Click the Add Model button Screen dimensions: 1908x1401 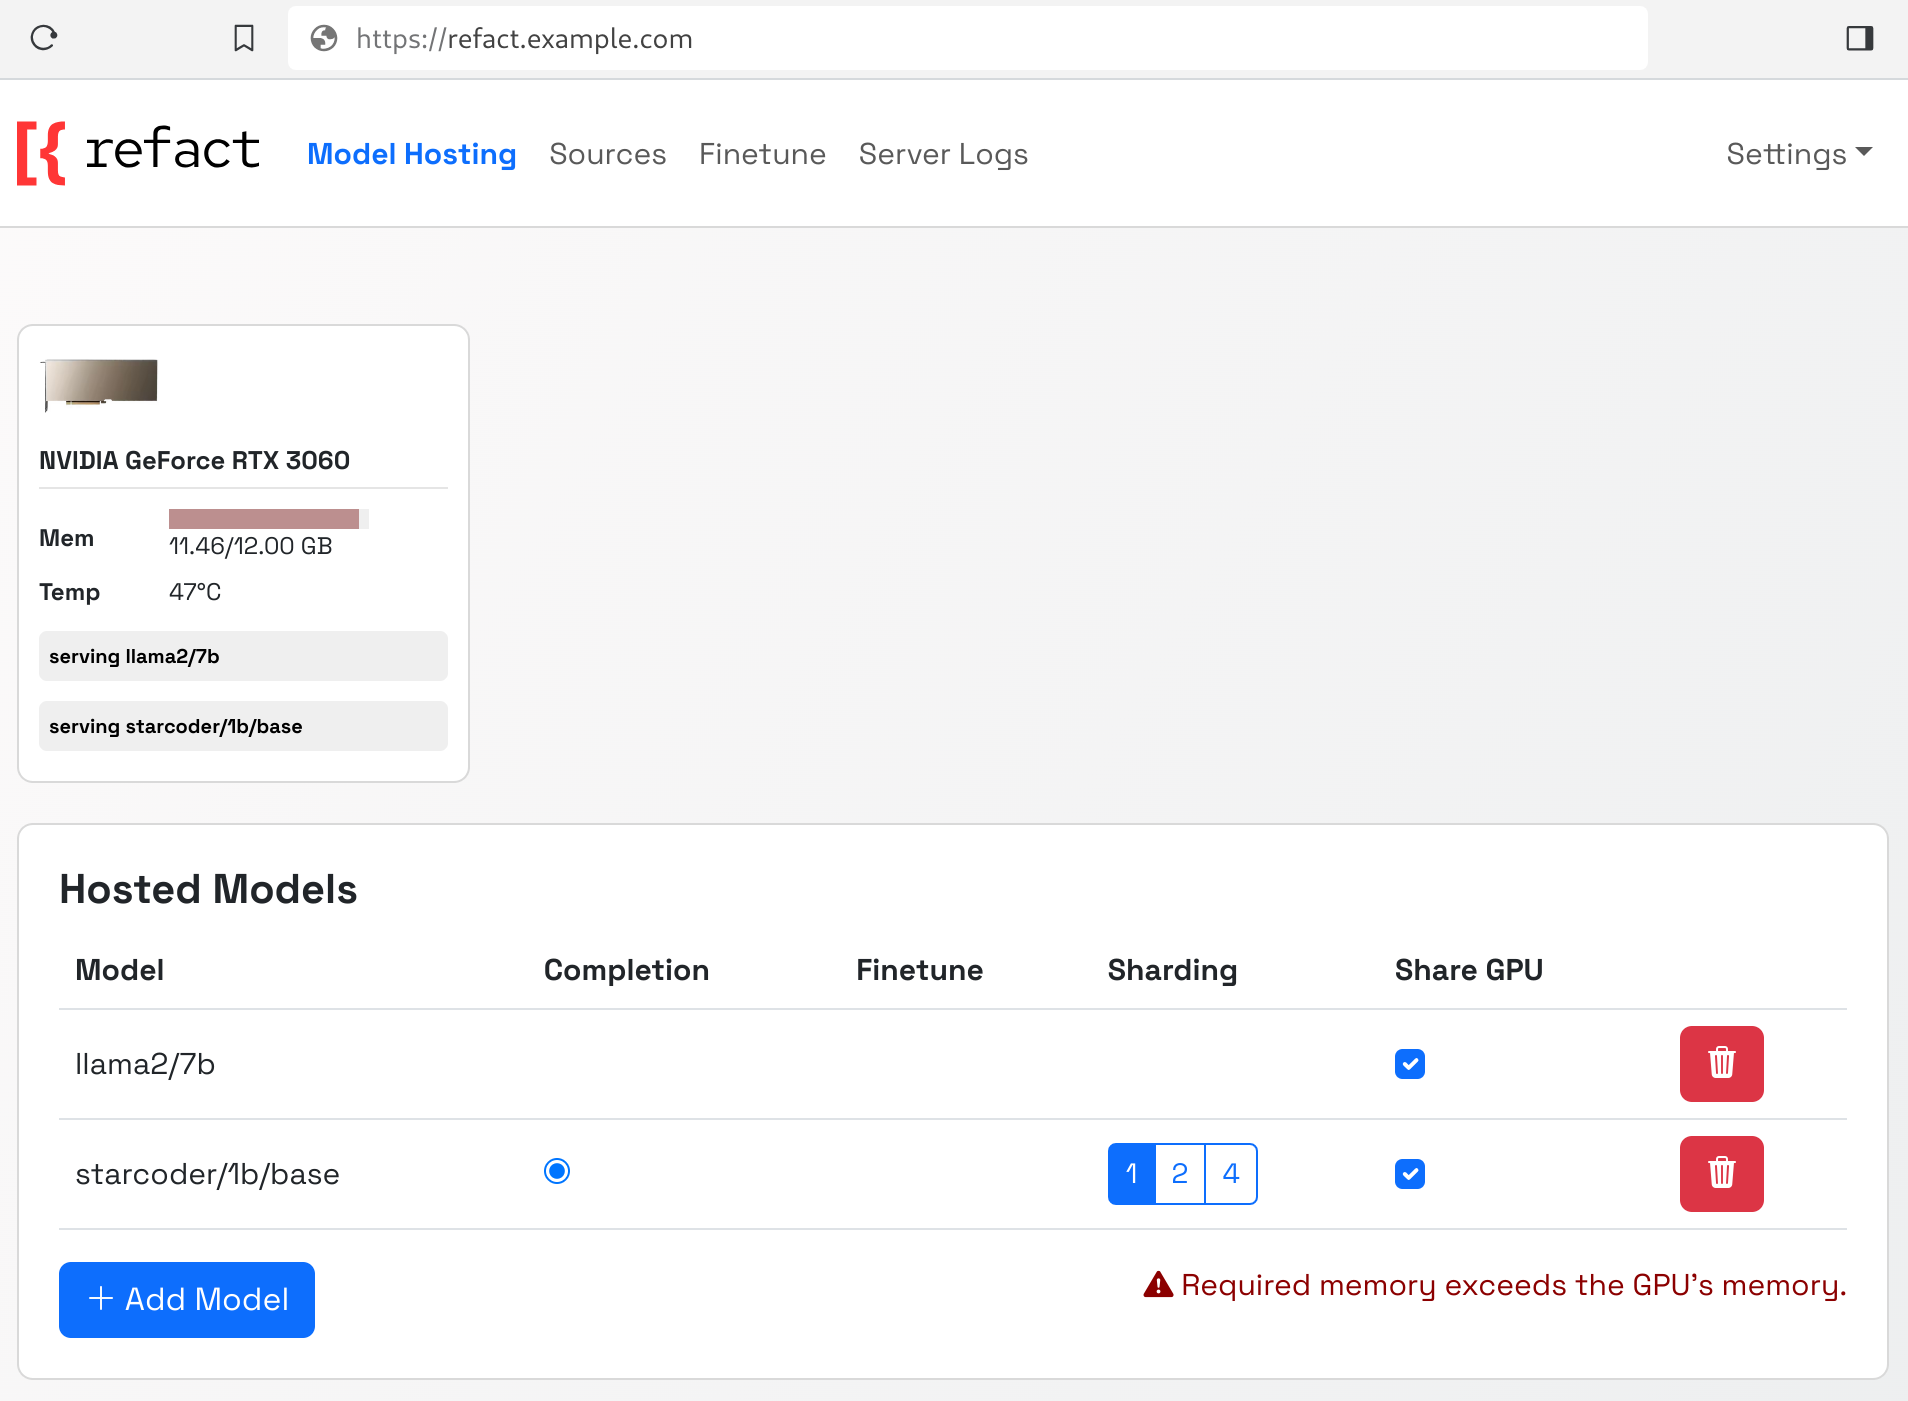click(x=187, y=1299)
